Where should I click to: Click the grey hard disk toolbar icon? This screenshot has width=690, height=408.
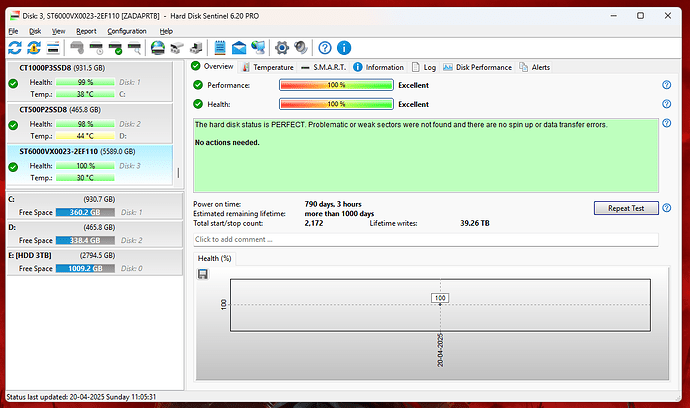tap(77, 48)
